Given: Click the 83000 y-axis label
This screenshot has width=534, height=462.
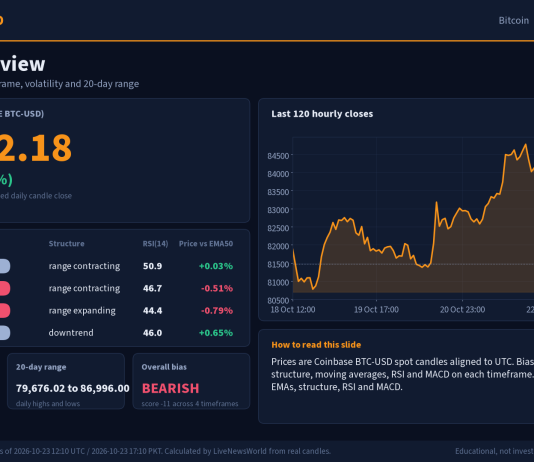Looking at the screenshot, I should click(278, 210).
